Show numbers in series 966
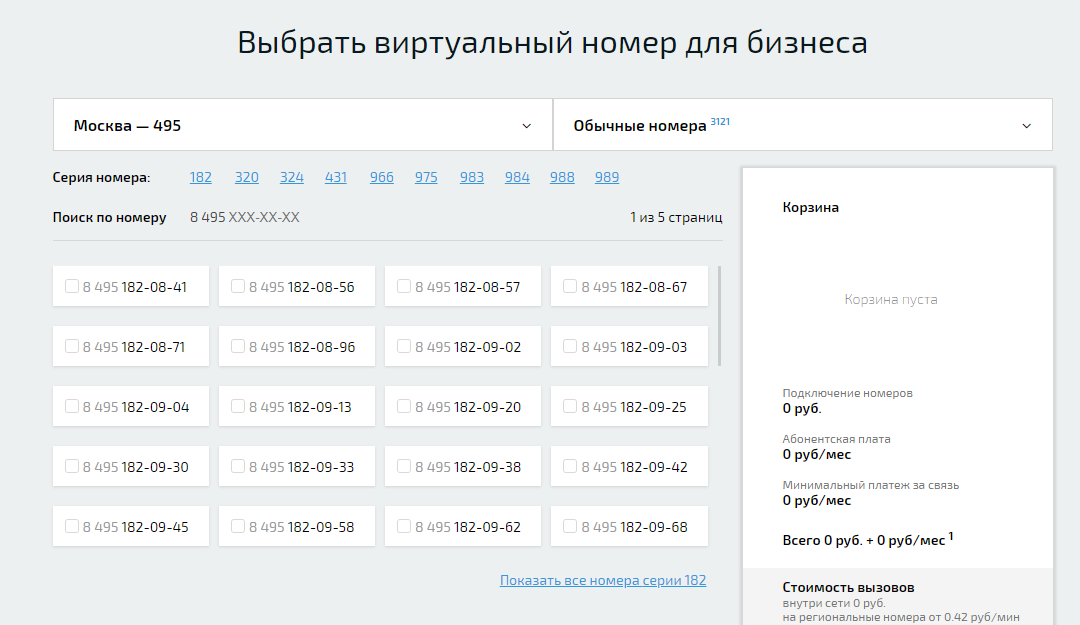 click(x=381, y=176)
